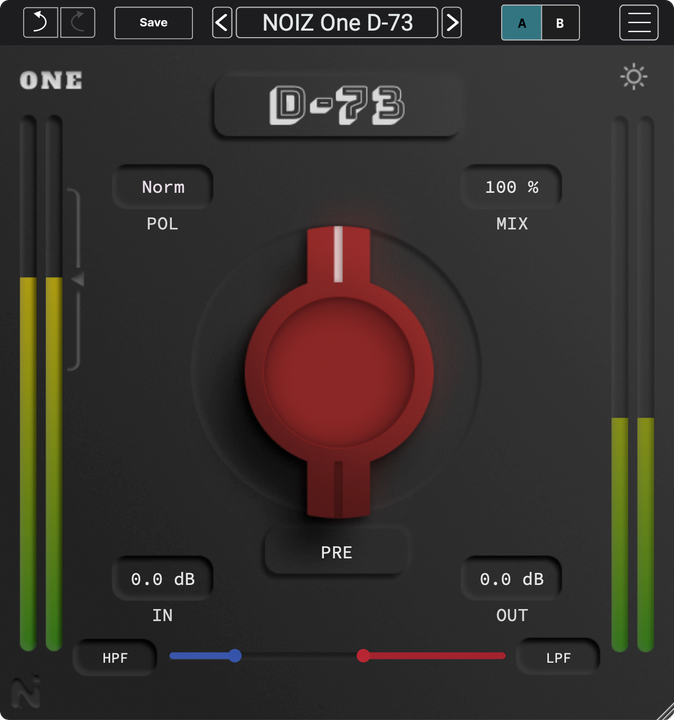Click the red PRE drive knob
Screen dimensions: 674x720
tap(339, 372)
